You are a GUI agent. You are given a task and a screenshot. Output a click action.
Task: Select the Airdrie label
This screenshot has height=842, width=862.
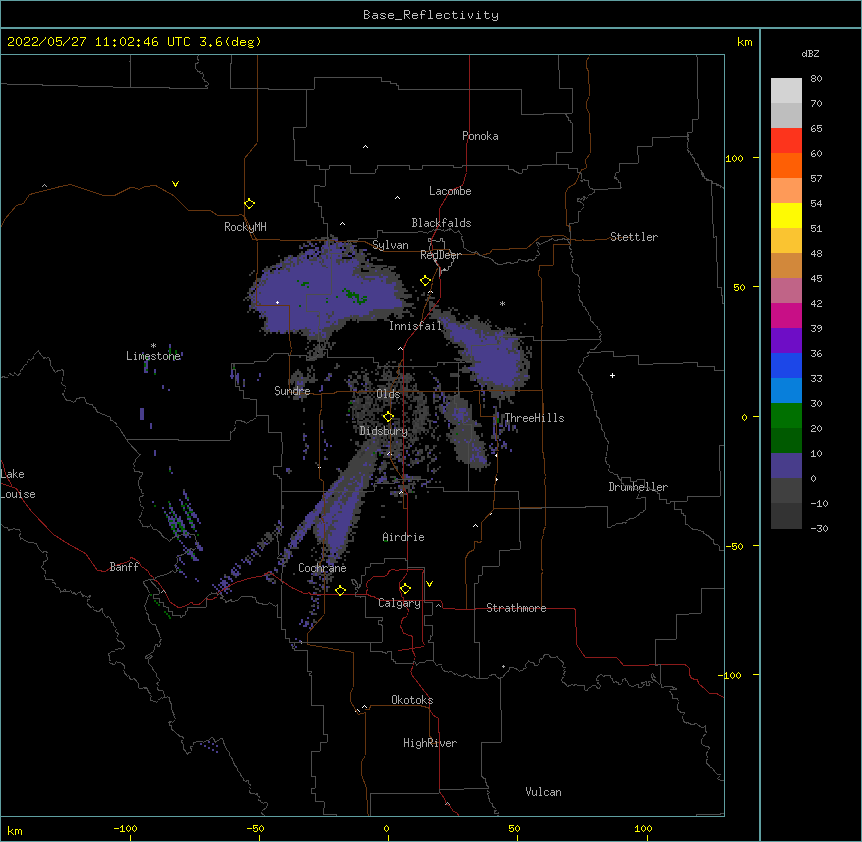click(403, 537)
